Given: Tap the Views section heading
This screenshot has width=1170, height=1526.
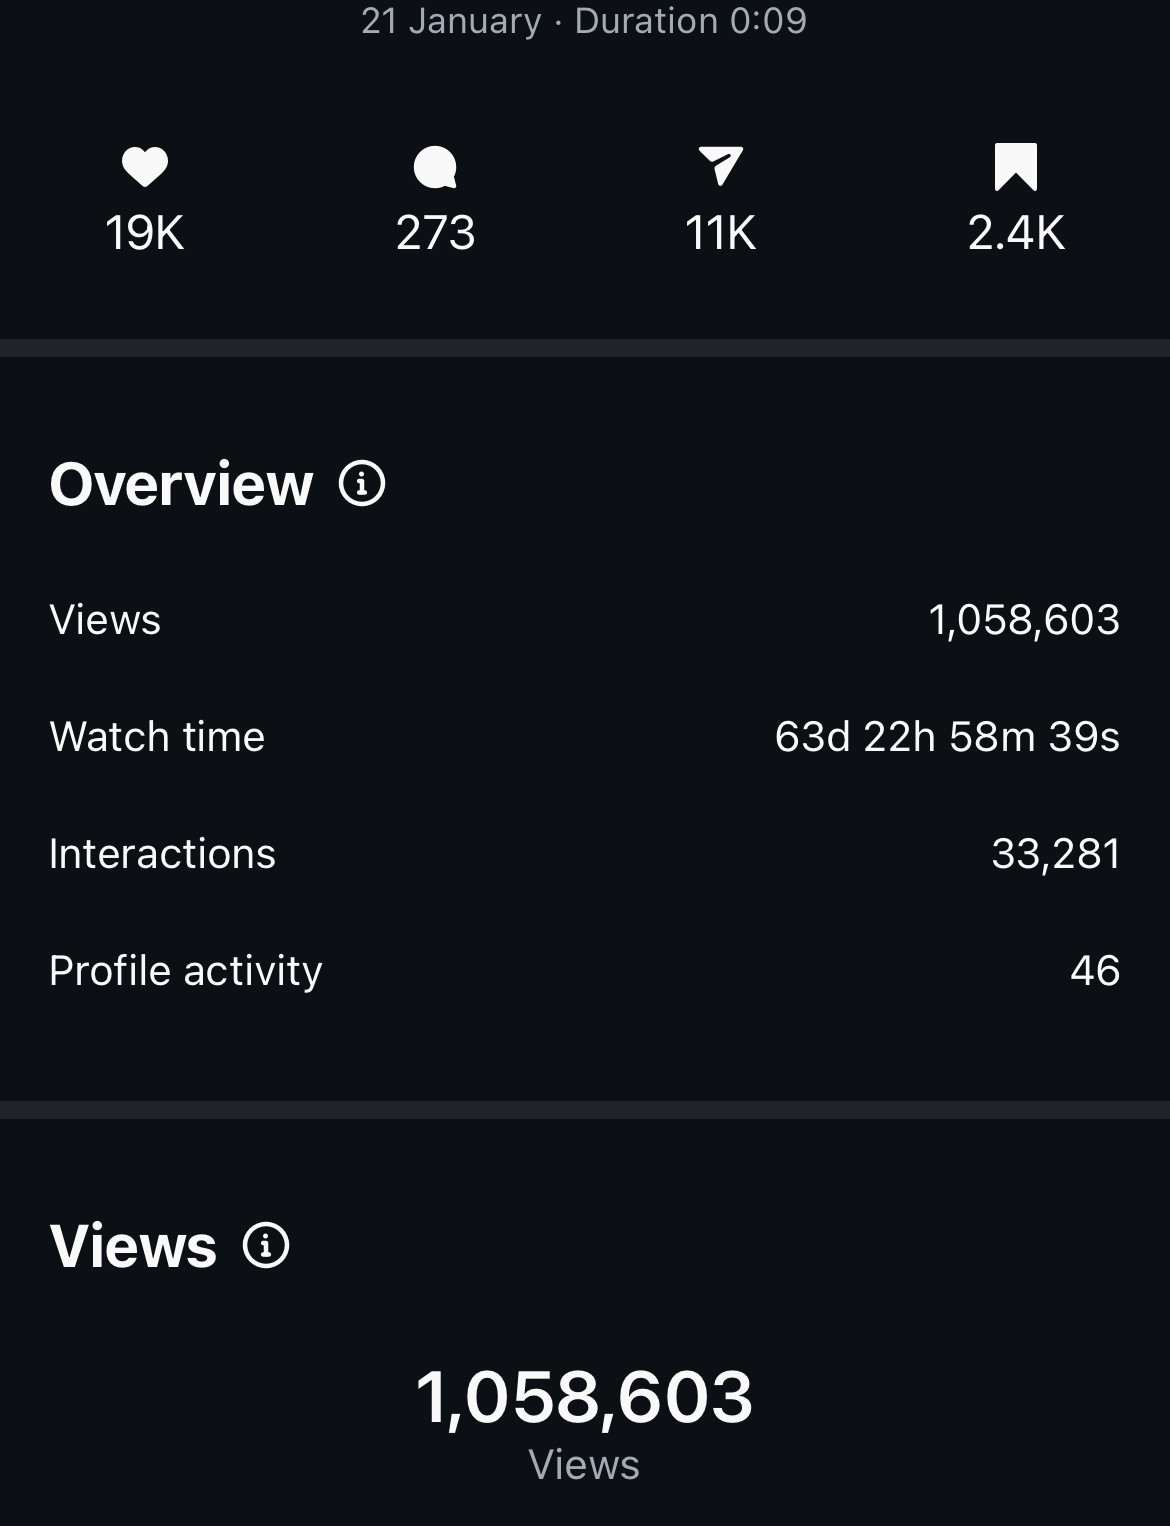Looking at the screenshot, I should [133, 1246].
